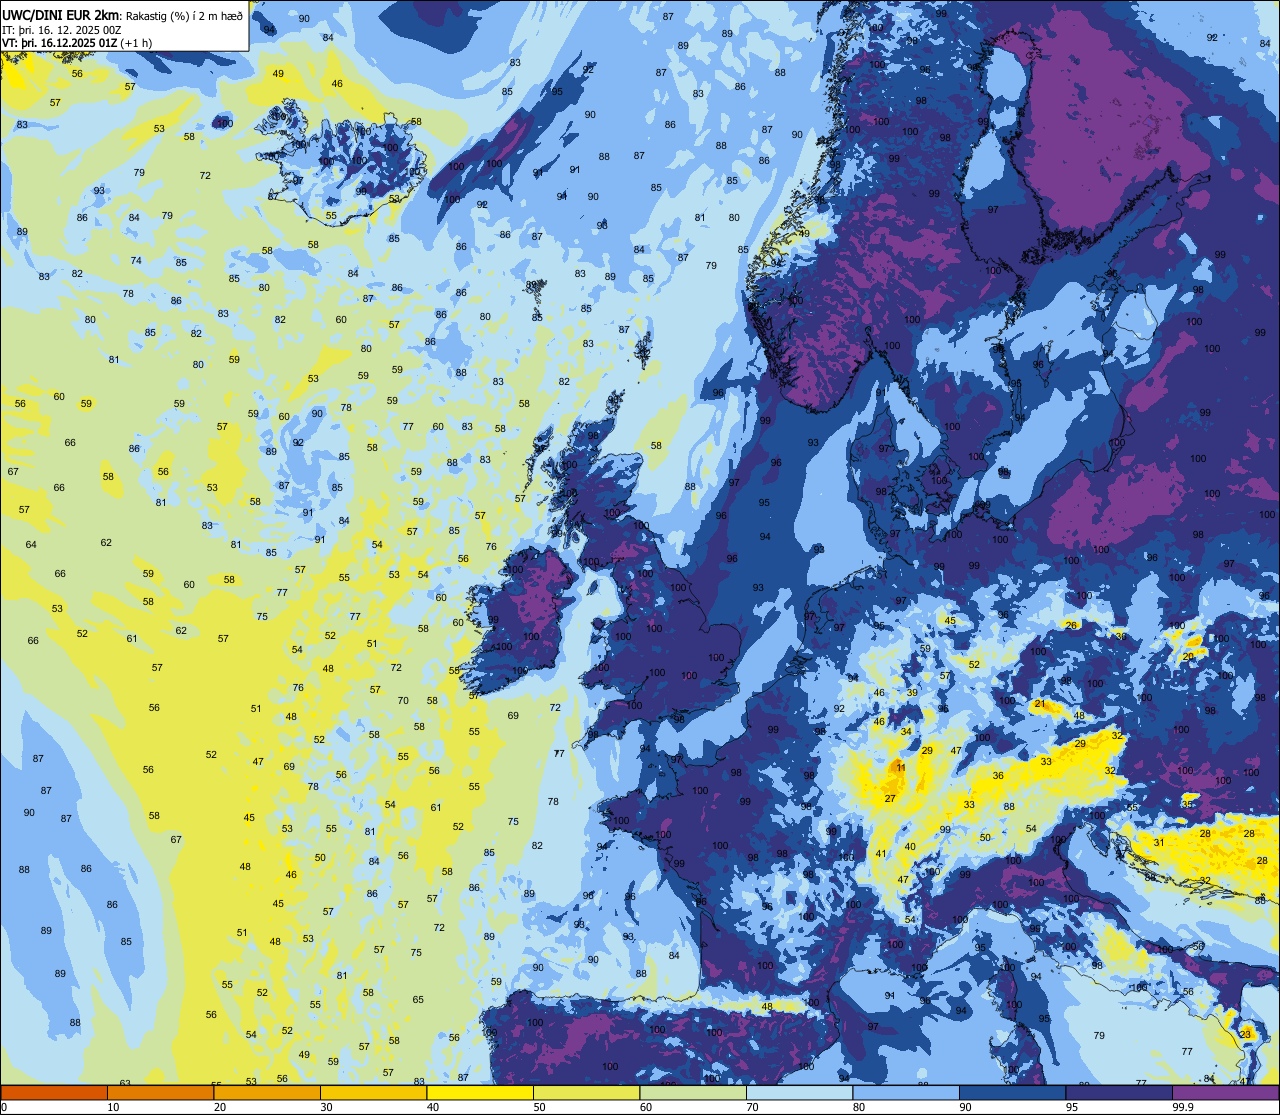Click the 60–70 pale green legend swatch
The height and width of the screenshot is (1115, 1280).
click(x=693, y=1092)
